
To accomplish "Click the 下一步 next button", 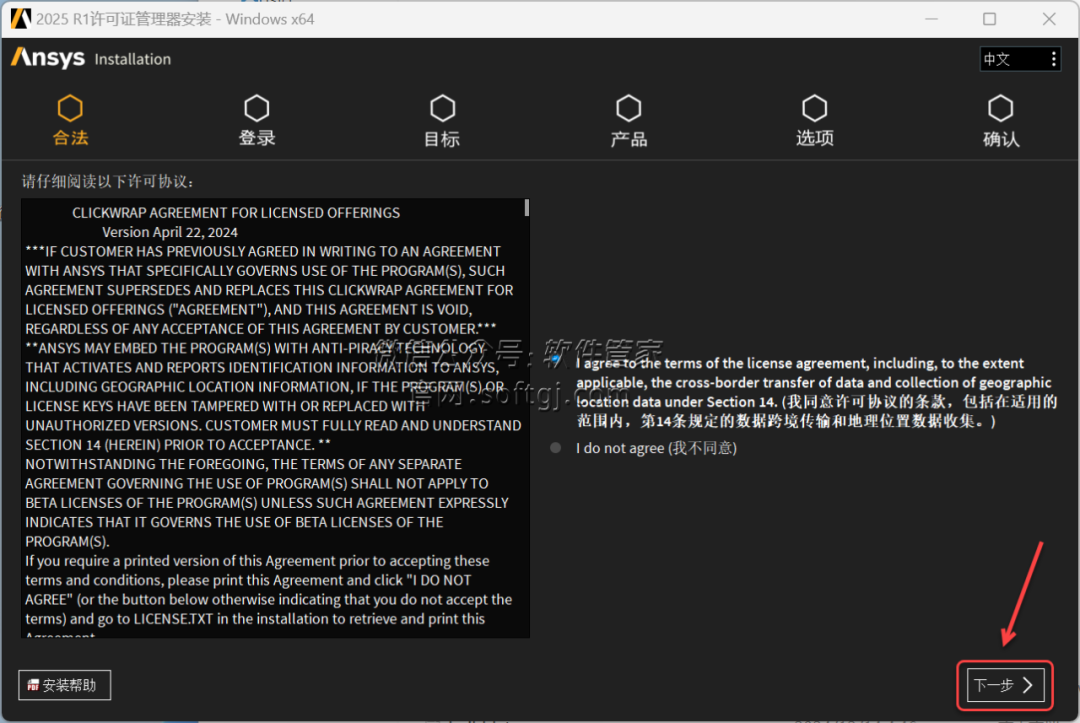I will click(x=1005, y=685).
